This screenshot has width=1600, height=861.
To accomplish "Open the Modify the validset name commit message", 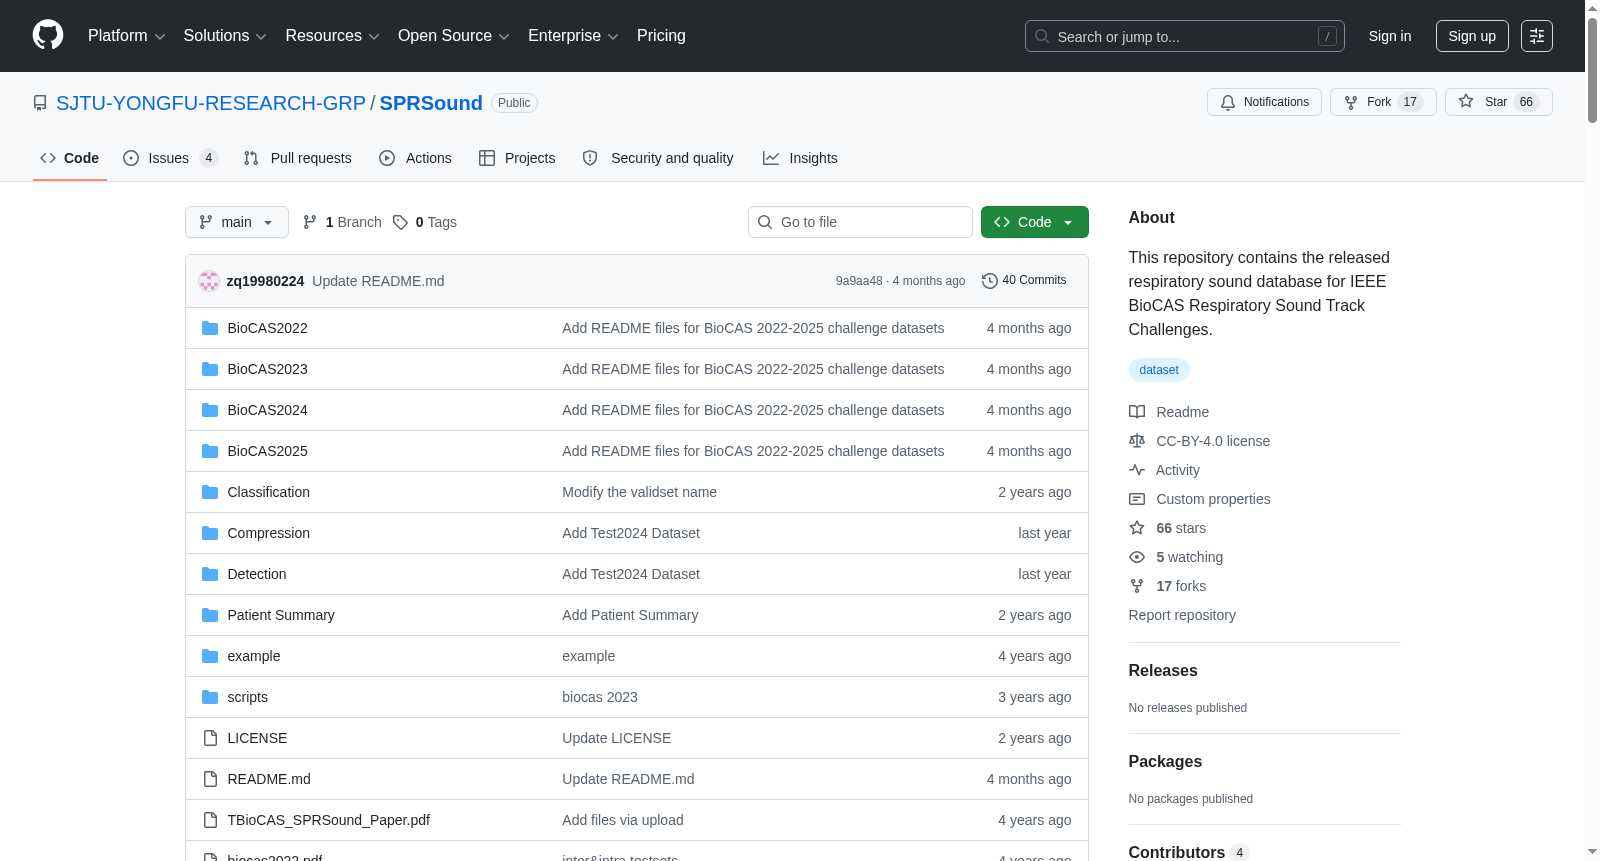I will (x=640, y=492).
